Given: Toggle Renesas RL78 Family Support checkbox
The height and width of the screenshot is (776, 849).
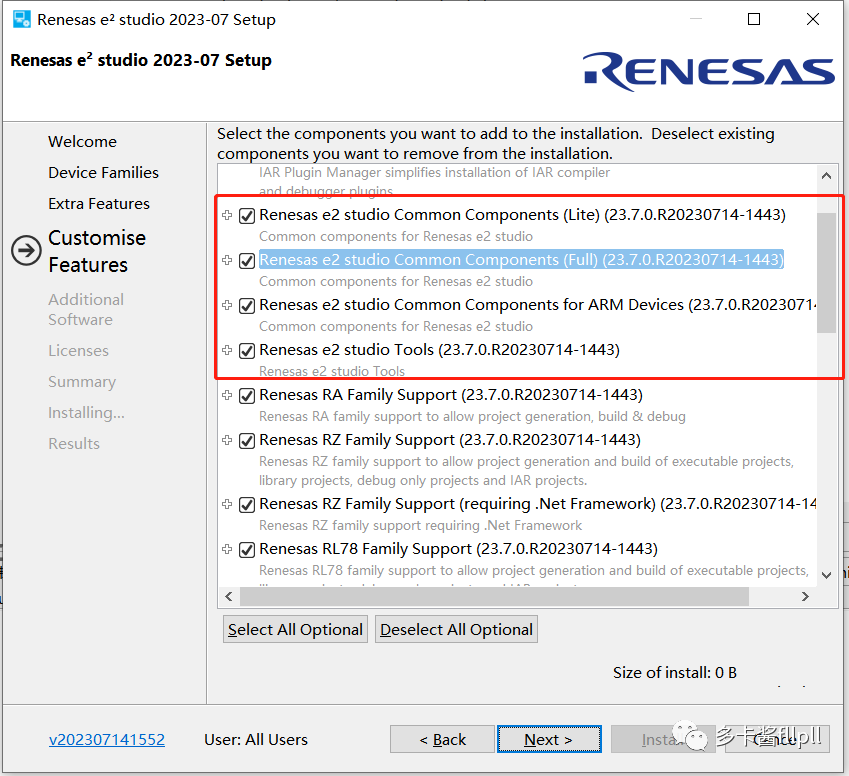Looking at the screenshot, I should click(247, 549).
